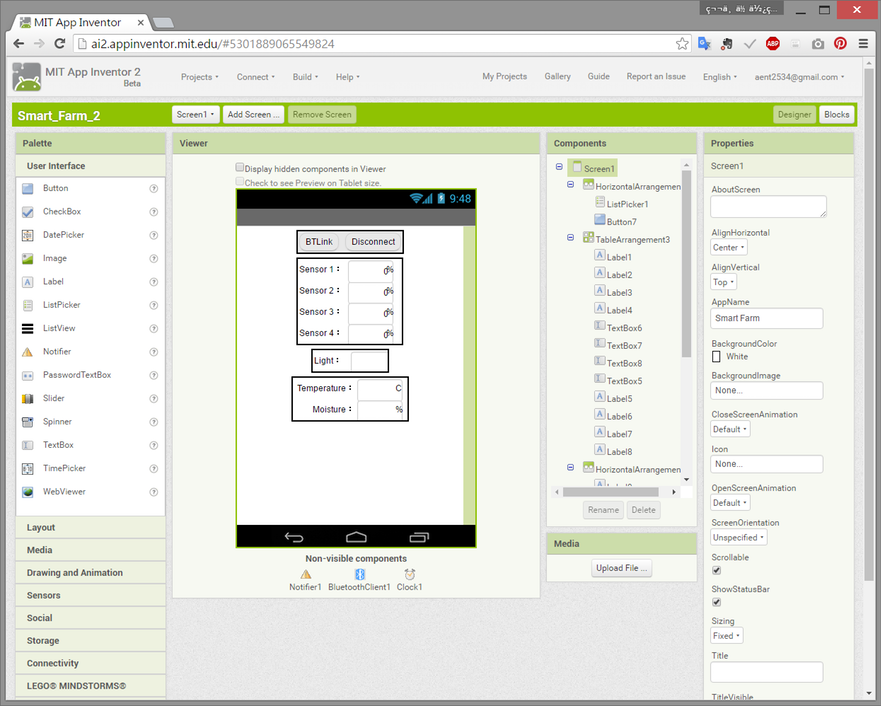Click the Remove Screen button

(322, 115)
